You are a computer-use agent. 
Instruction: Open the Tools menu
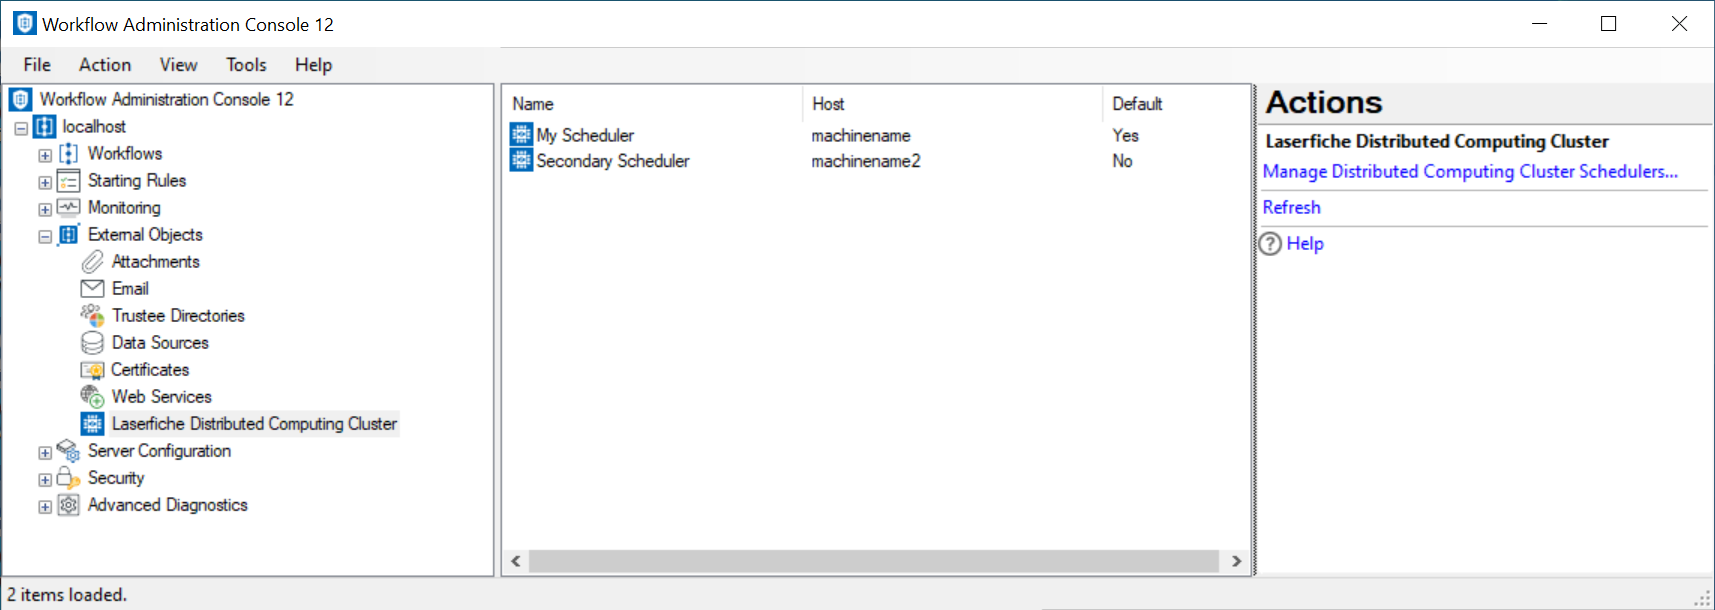246,65
